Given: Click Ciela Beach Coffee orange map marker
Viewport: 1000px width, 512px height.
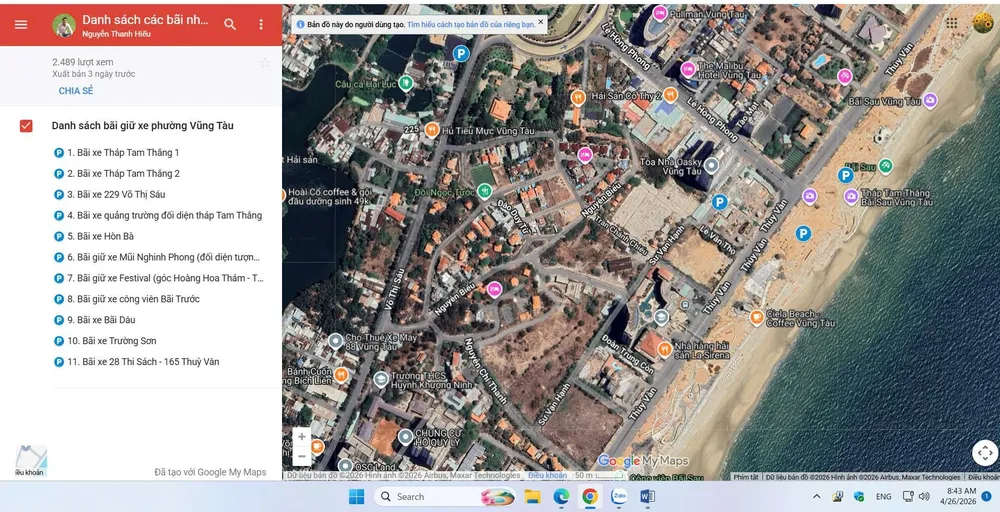Looking at the screenshot, I should [757, 318].
